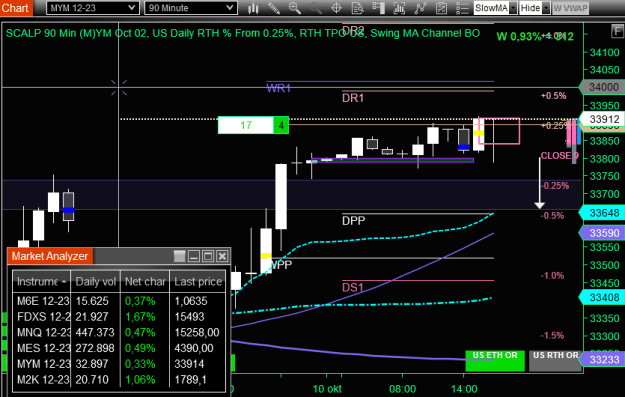Screen dimensions: 625x397
Task: Click Market Analyzer always-on-top square button
Action: click(180, 256)
